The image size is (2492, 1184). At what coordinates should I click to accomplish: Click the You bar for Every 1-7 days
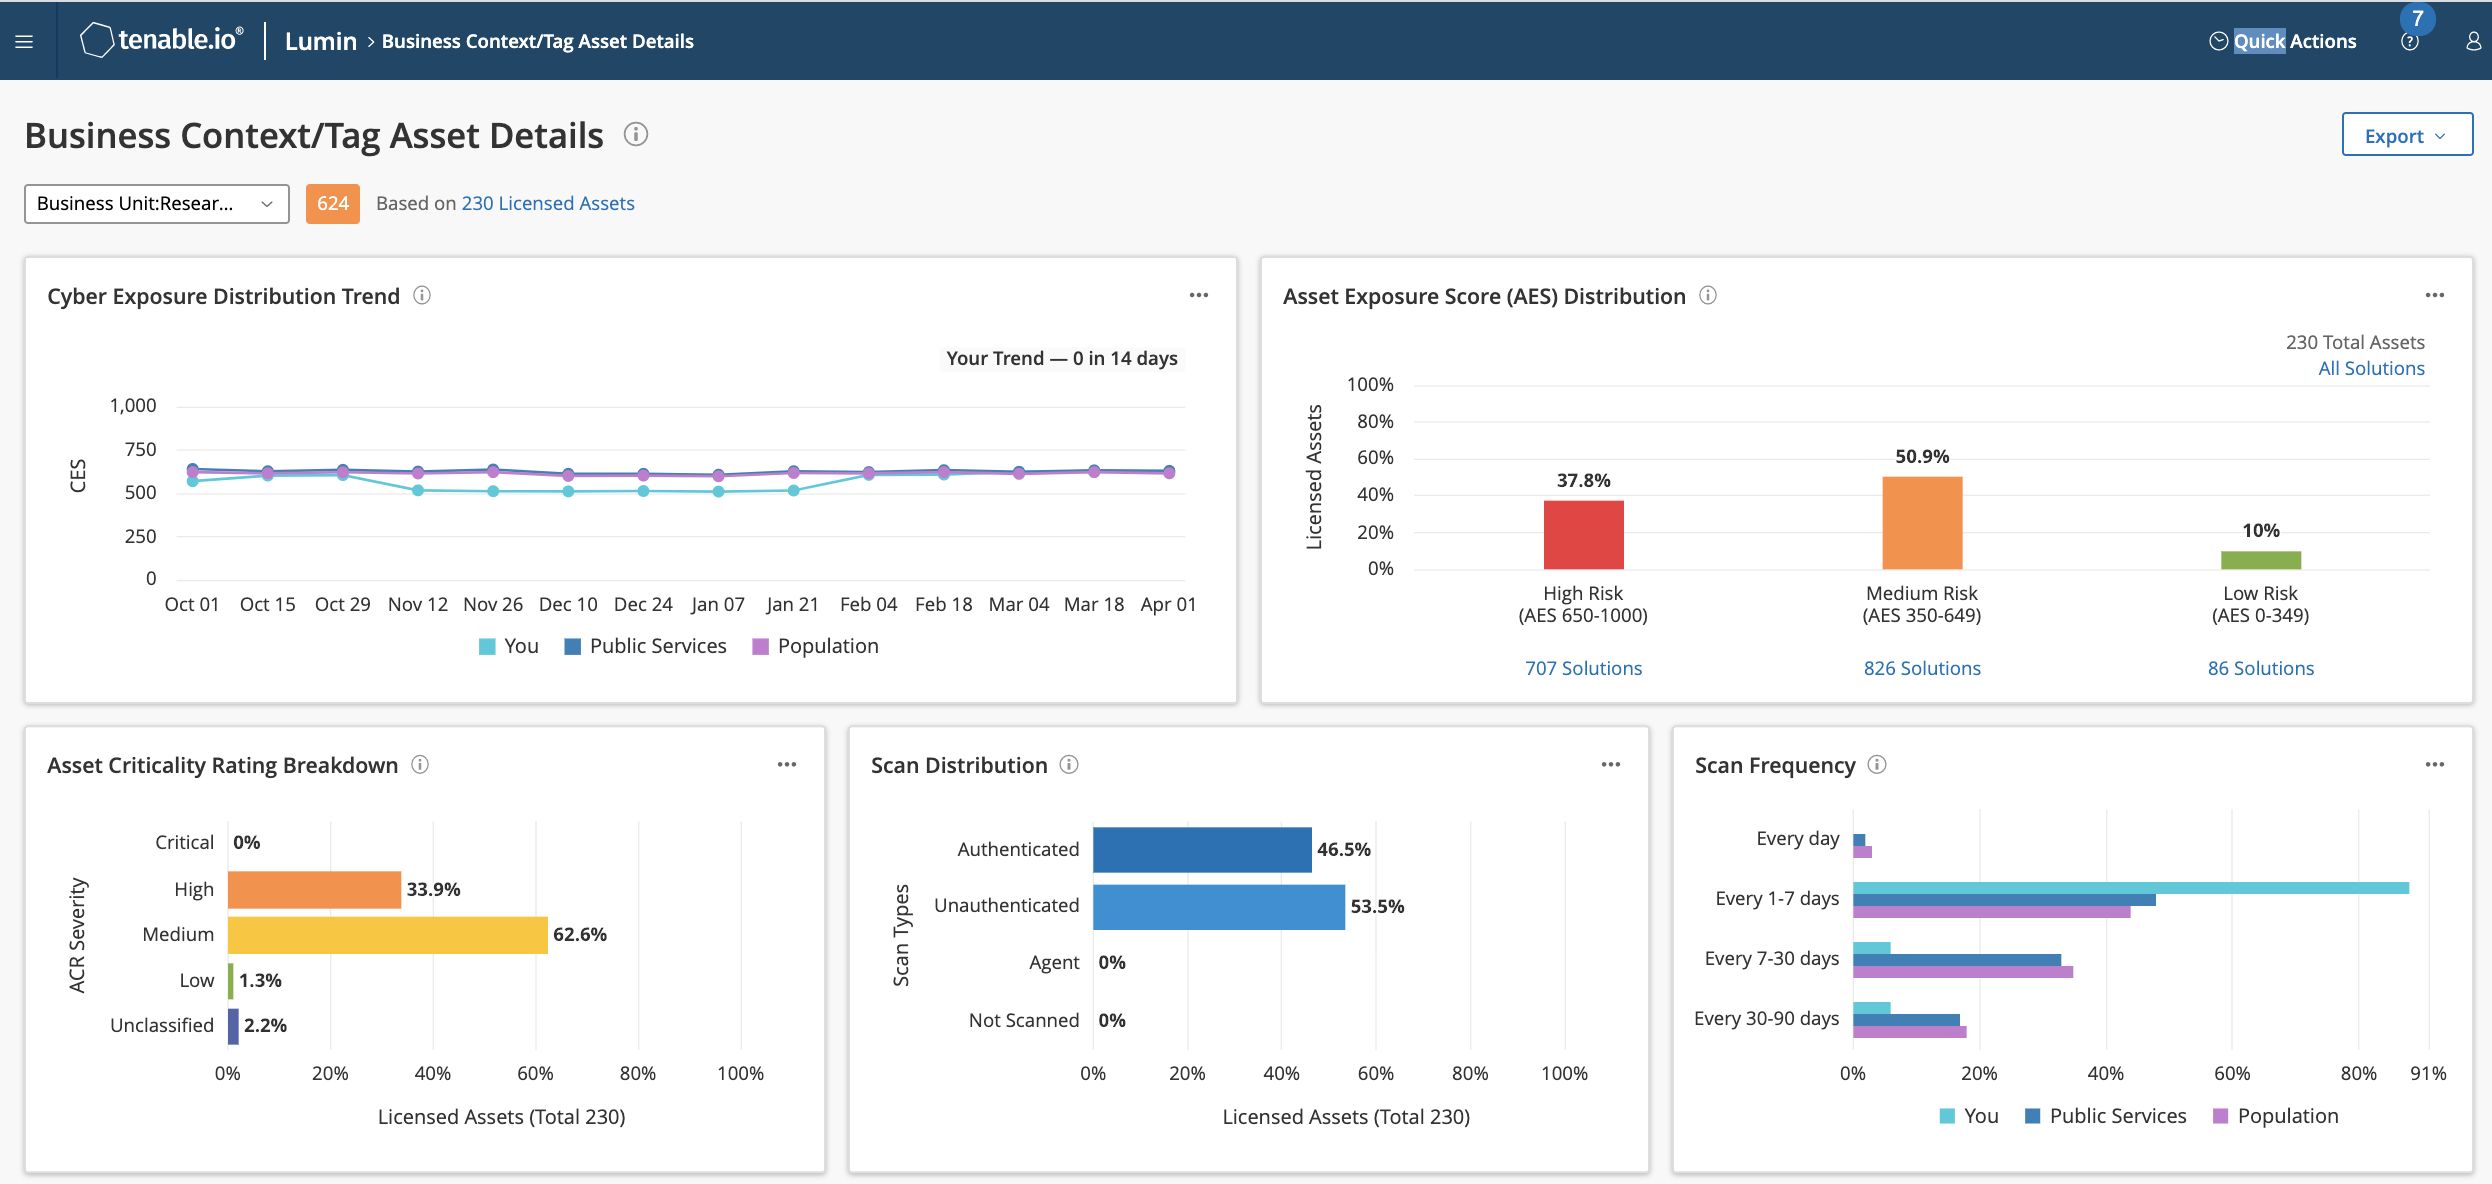point(2131,888)
